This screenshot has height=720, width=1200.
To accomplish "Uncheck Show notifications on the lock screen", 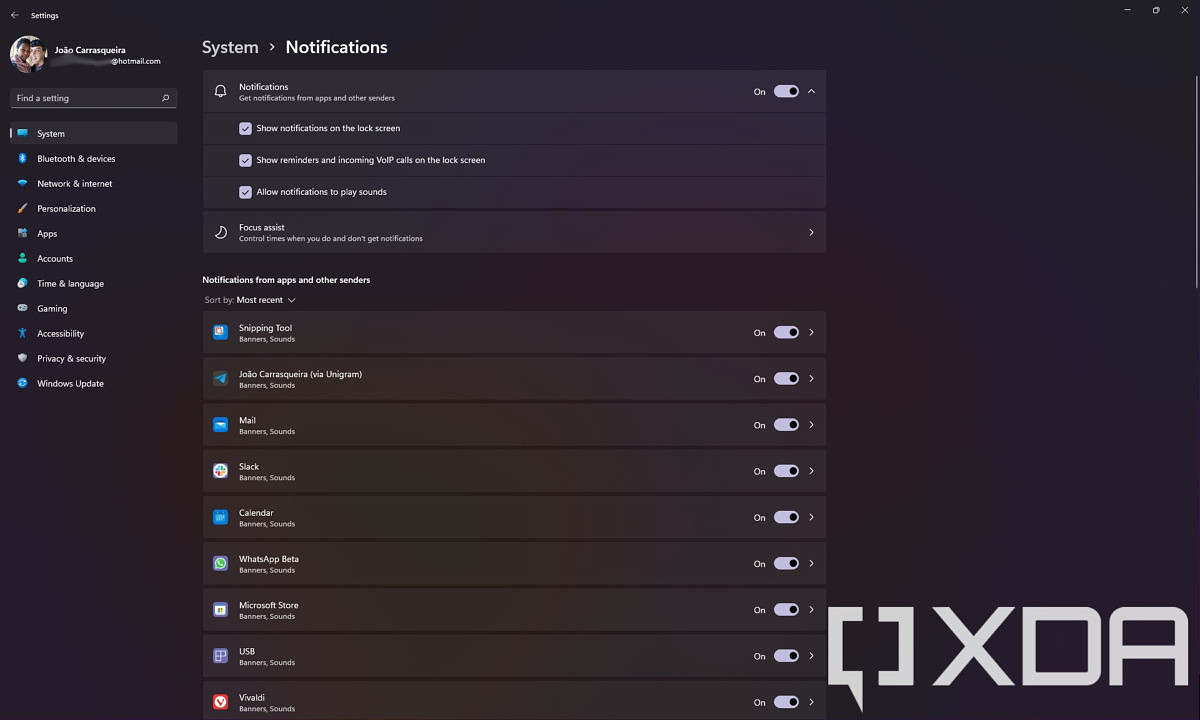I will click(x=245, y=128).
